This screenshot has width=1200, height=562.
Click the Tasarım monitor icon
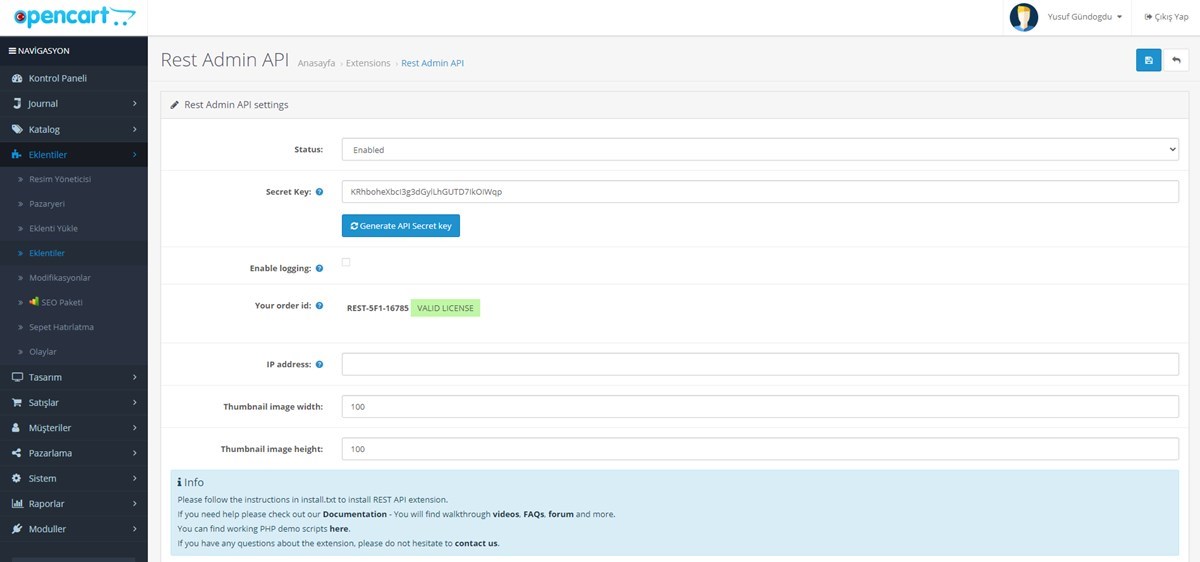point(17,377)
